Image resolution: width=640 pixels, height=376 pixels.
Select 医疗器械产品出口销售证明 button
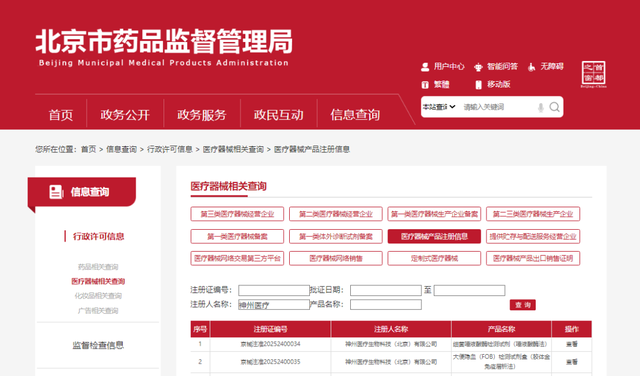coord(533,258)
